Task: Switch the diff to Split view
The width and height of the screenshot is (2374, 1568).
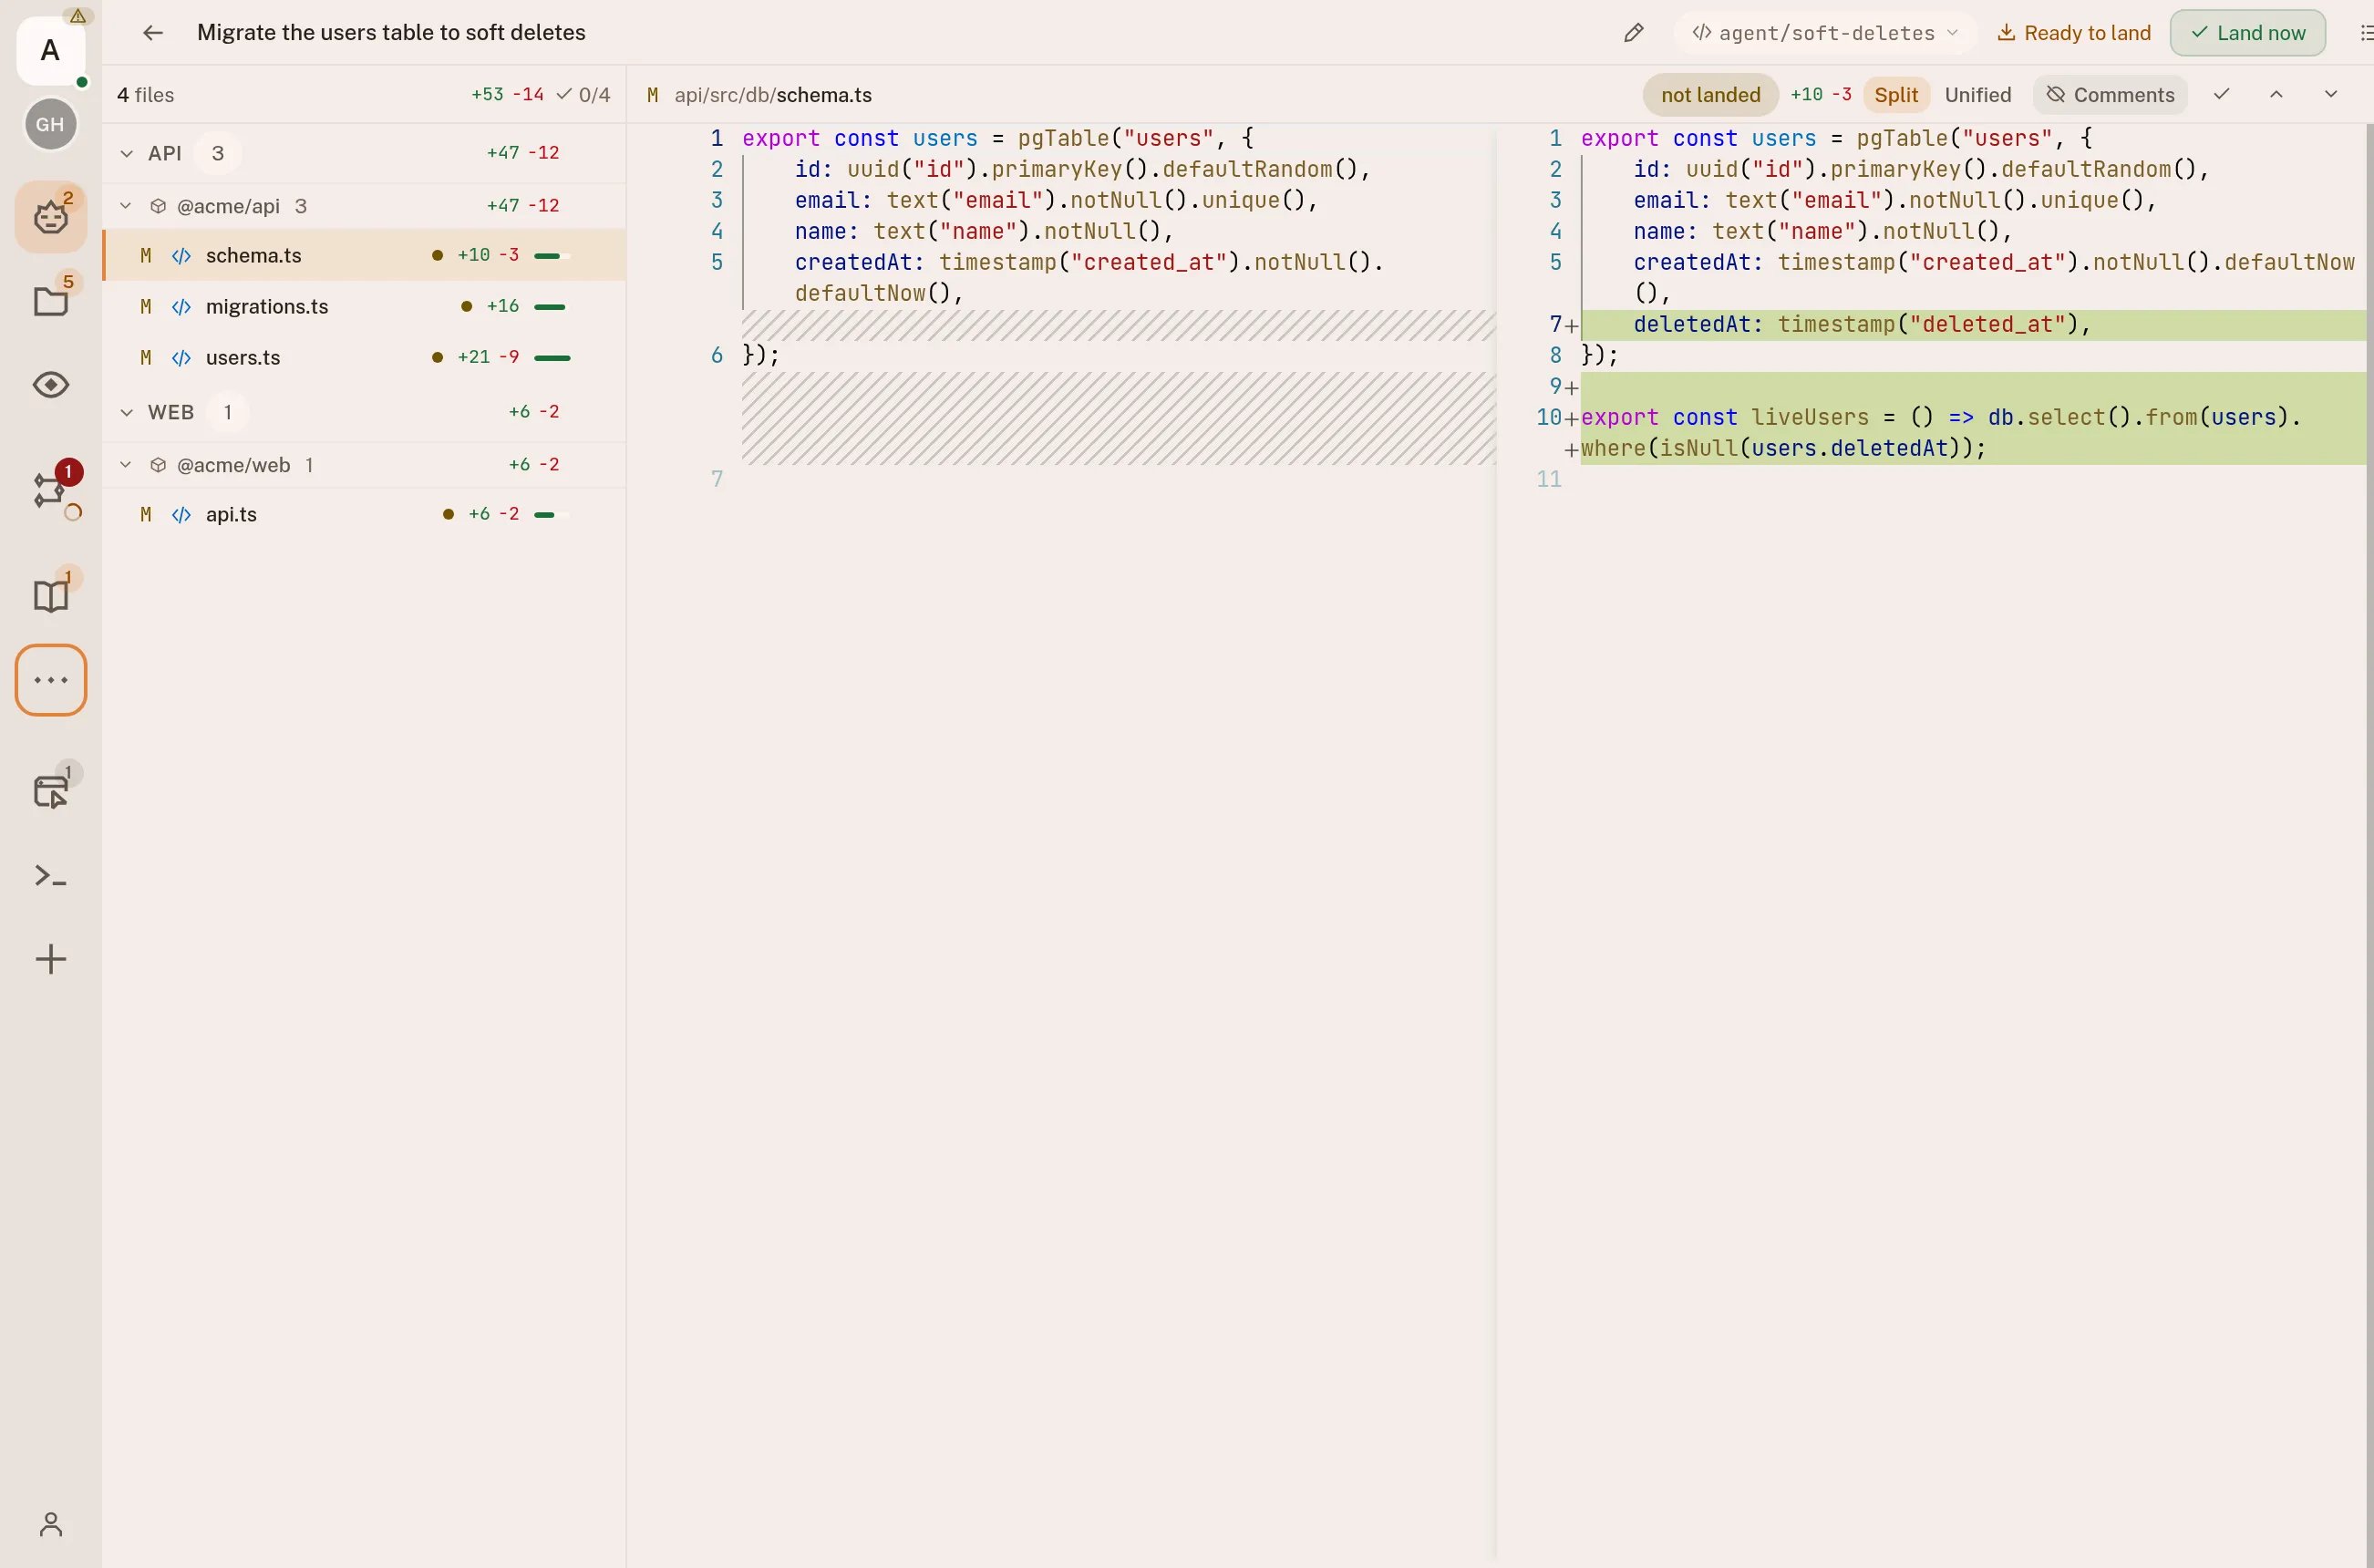Action: click(1896, 95)
